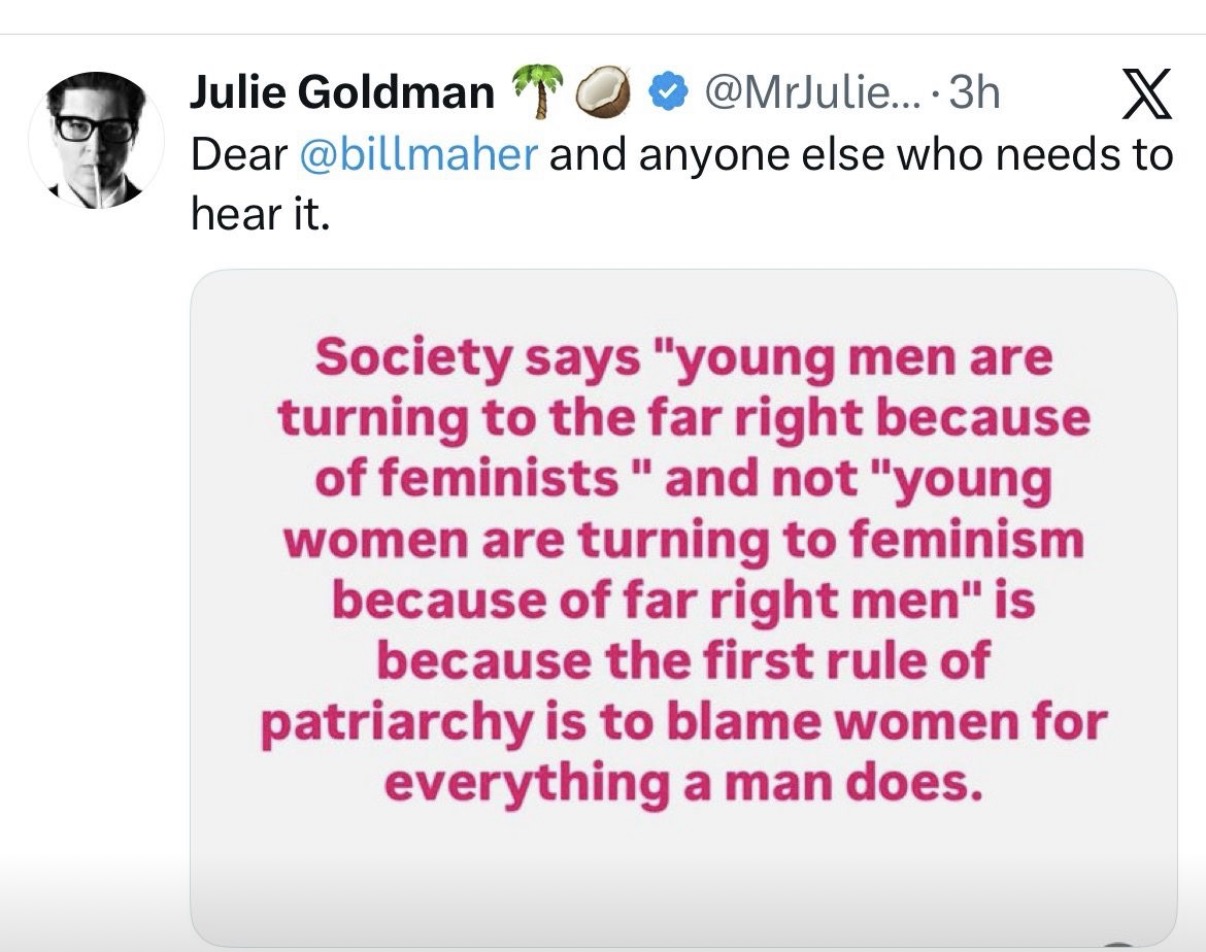Open Julie Goldman's profile avatar

pyautogui.click(x=96, y=141)
